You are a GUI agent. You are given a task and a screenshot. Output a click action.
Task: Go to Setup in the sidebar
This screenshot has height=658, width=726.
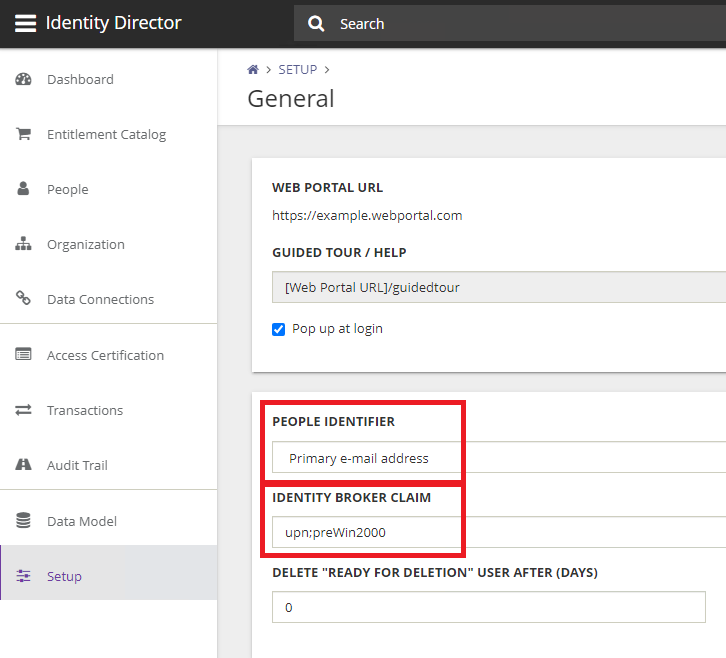click(64, 576)
